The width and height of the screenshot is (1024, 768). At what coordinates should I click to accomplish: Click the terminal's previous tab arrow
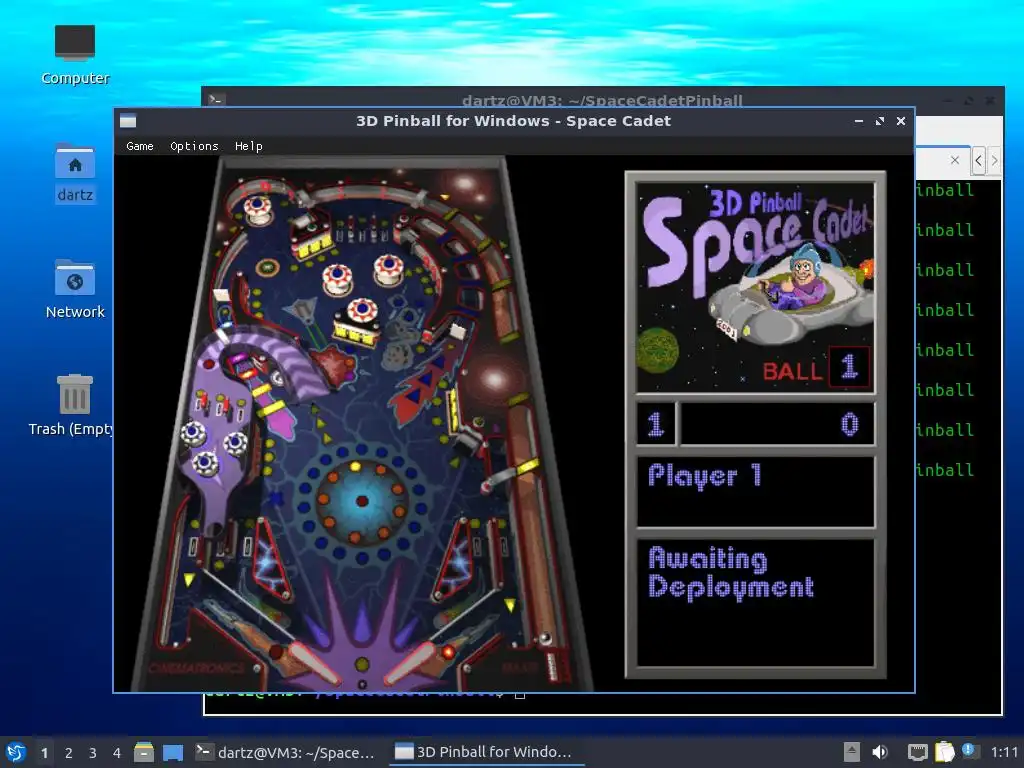click(x=978, y=160)
